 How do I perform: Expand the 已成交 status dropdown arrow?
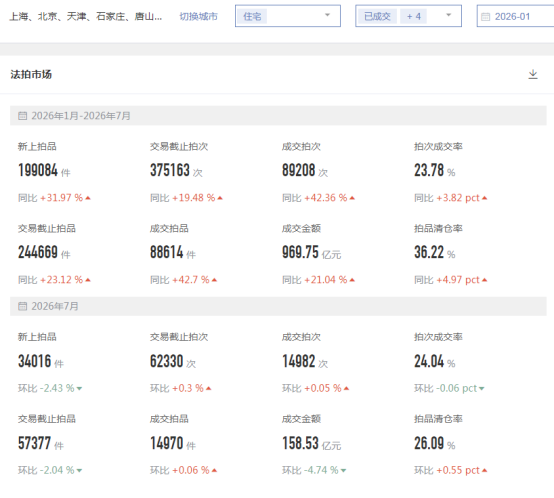449,15
